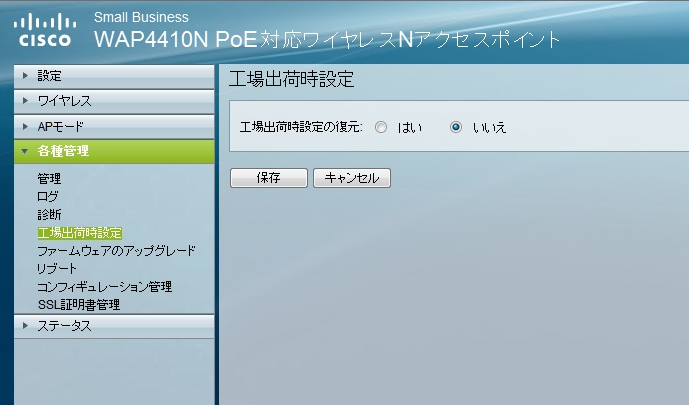Open コンフィギュレーション管理 page
The height and width of the screenshot is (405, 689).
(x=105, y=287)
